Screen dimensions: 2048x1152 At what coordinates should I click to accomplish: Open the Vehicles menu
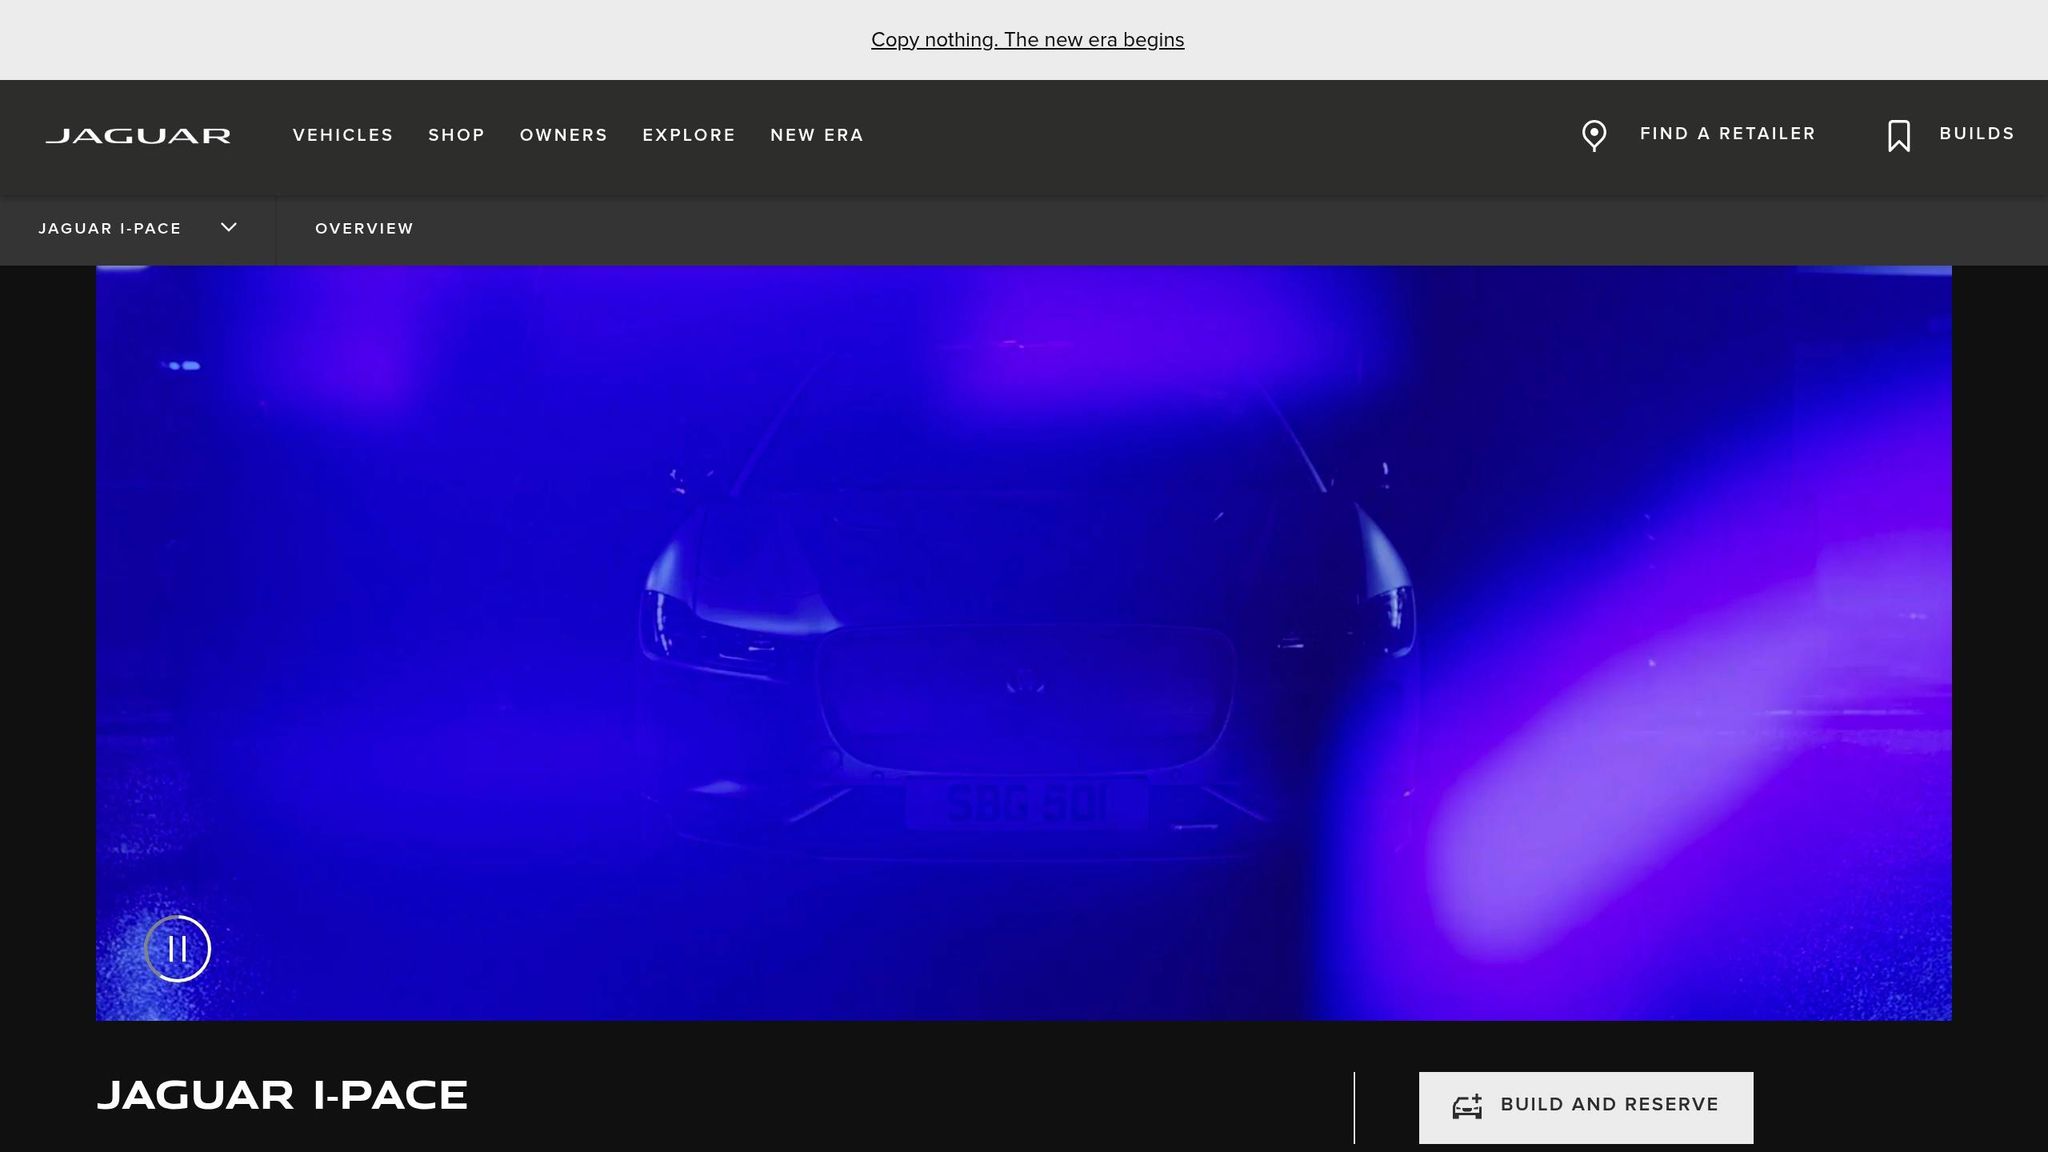(343, 135)
